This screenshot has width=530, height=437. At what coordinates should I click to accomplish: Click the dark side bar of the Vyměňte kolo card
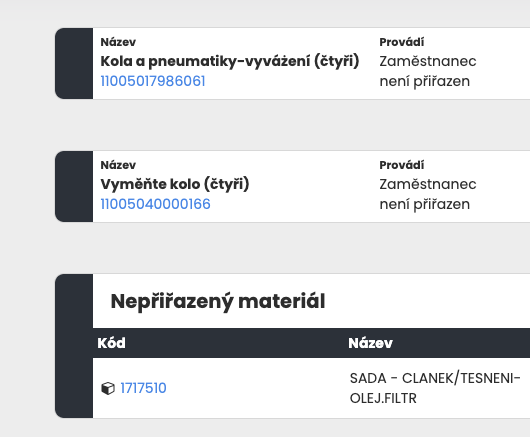coord(74,187)
